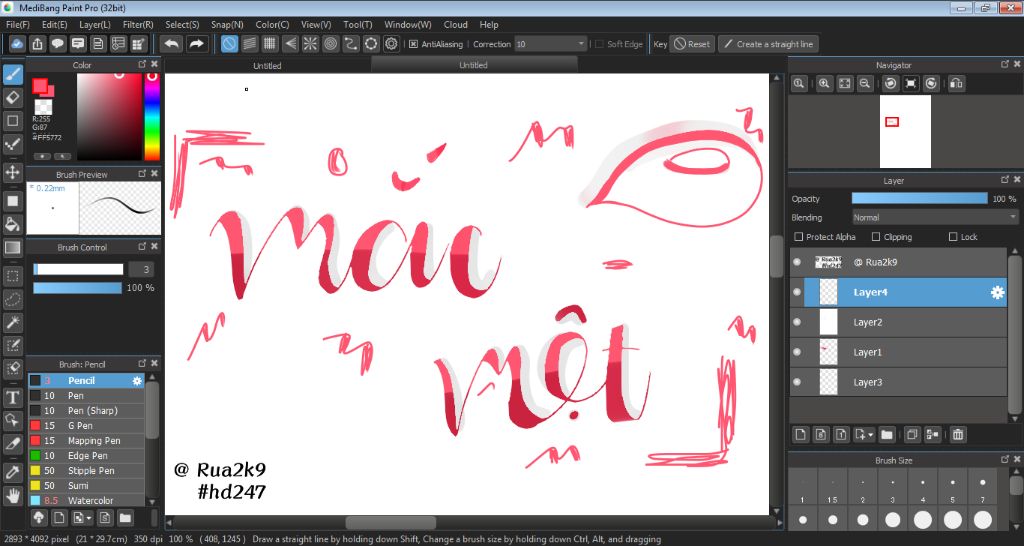Enable the crisscross grid snap
This screenshot has height=546, width=1024.
tap(270, 44)
